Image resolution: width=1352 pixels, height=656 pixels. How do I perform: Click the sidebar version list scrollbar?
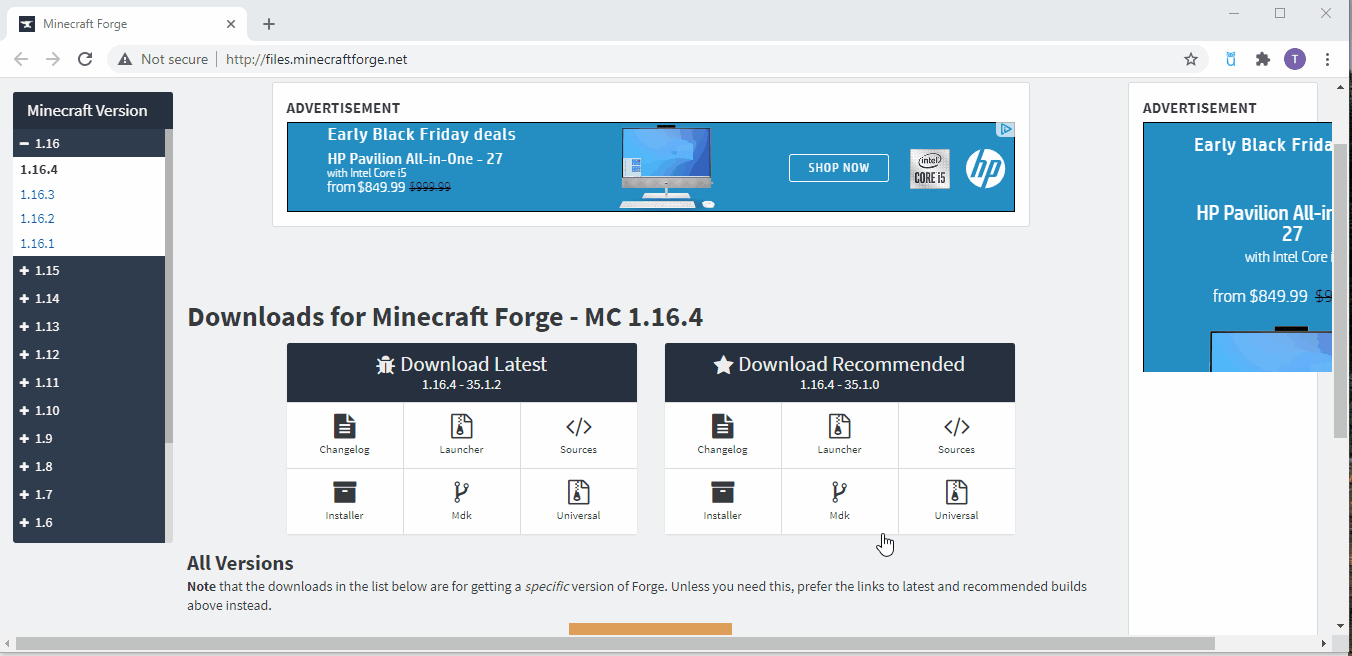pyautogui.click(x=169, y=286)
